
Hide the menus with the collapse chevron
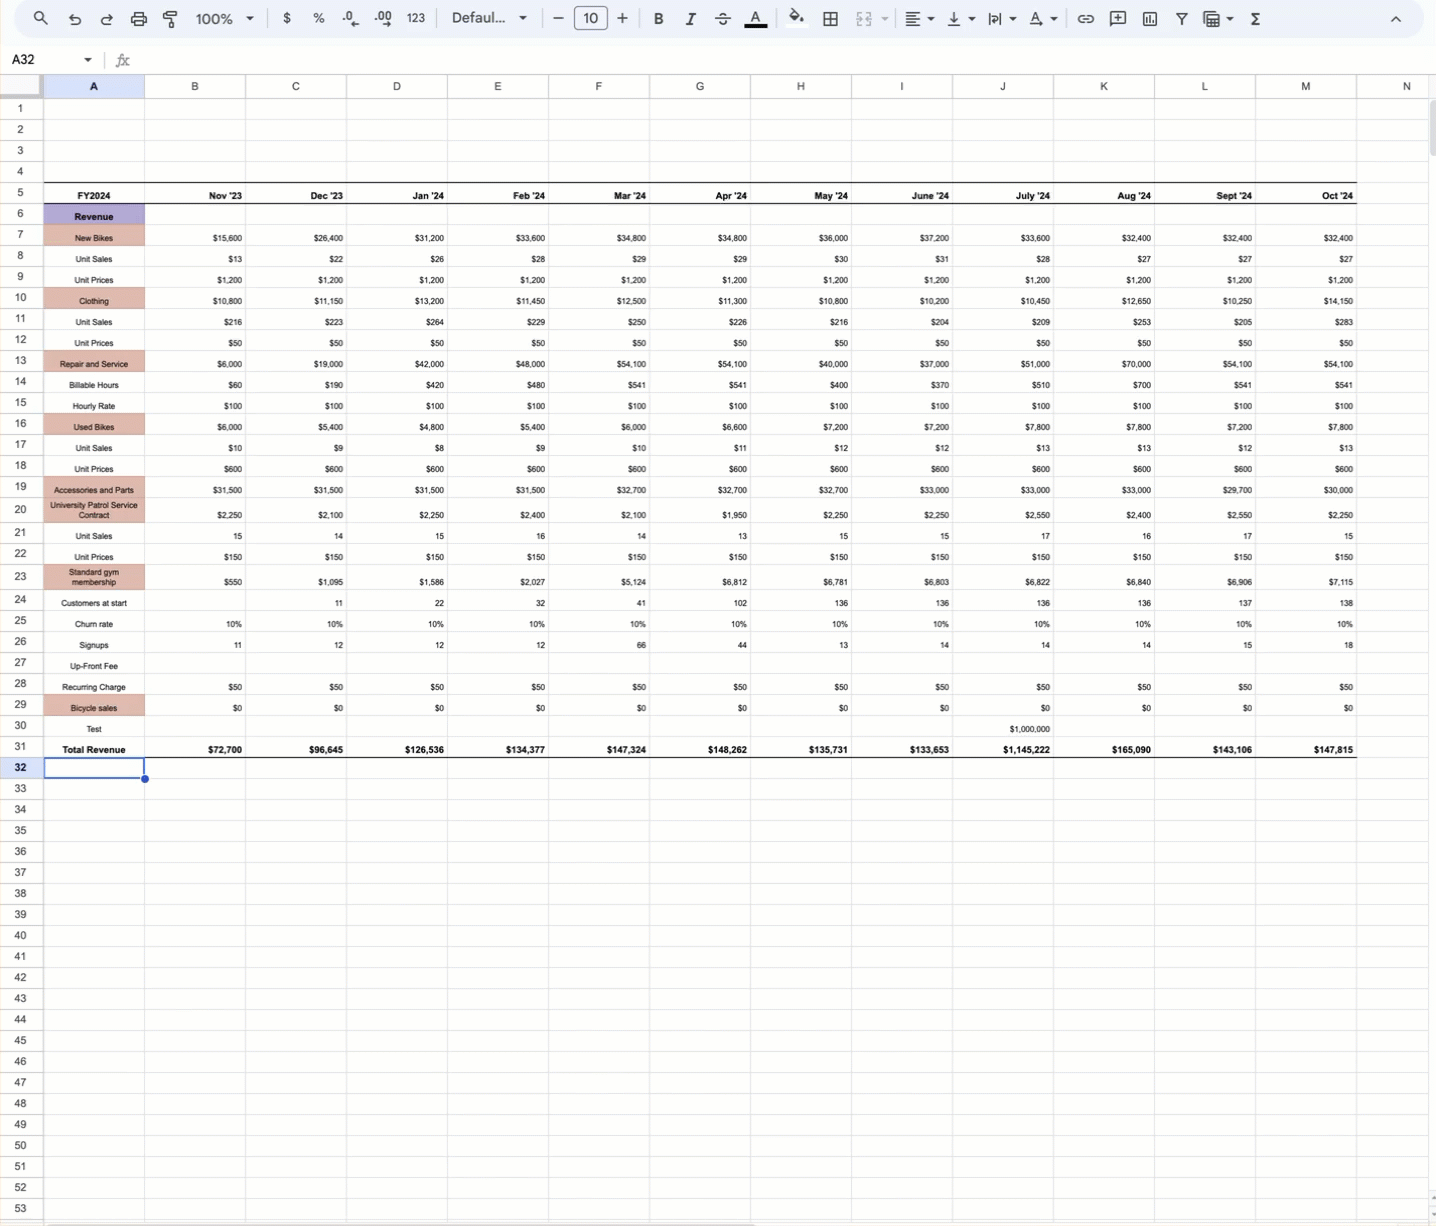[1396, 18]
